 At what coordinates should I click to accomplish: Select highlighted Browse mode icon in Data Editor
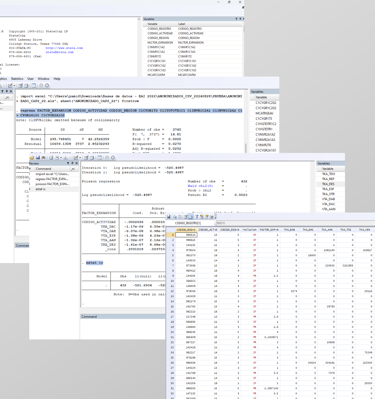point(191,217)
